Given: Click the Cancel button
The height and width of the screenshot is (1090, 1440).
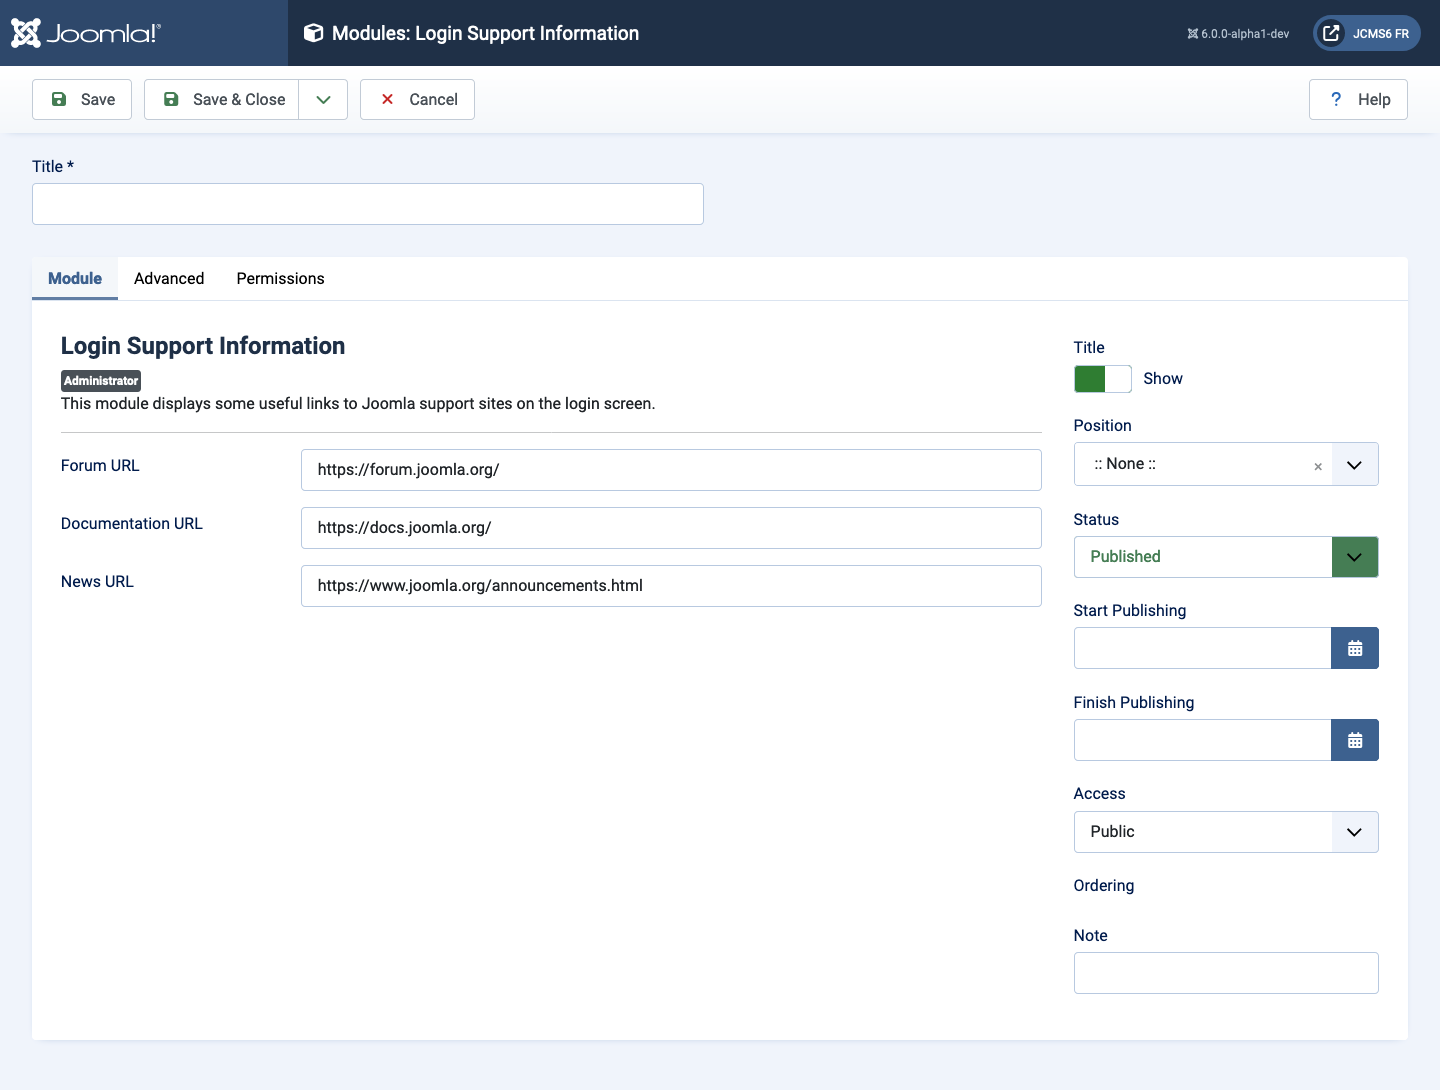Looking at the screenshot, I should pos(417,99).
